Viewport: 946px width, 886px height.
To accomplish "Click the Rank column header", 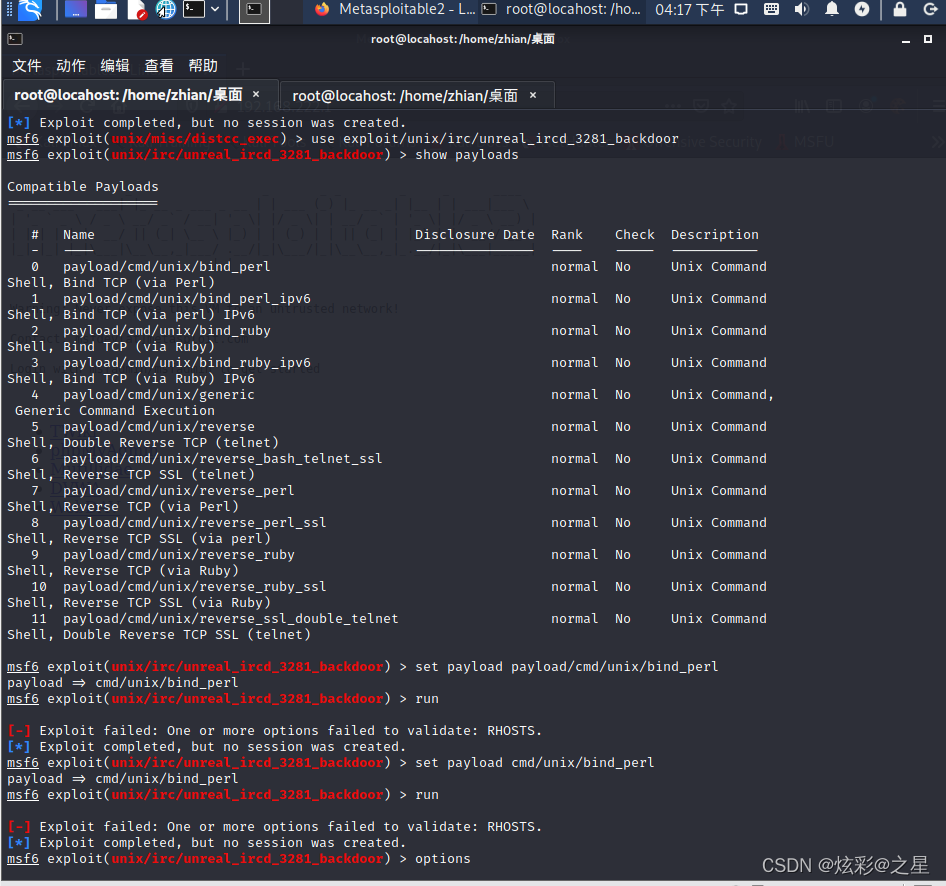I will coord(567,235).
